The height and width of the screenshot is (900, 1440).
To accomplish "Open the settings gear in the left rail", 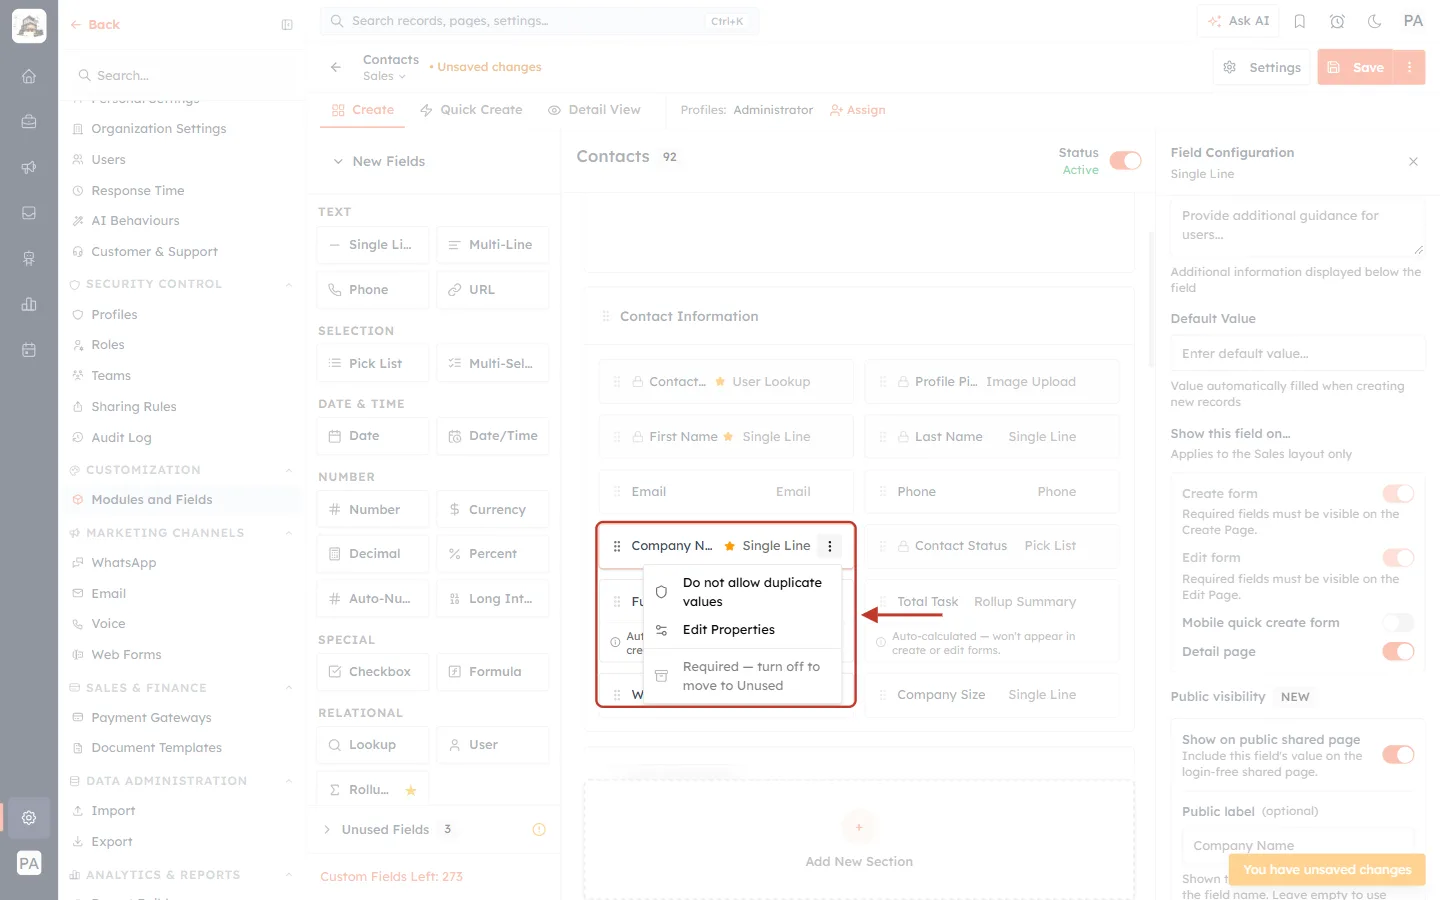I will 29,817.
